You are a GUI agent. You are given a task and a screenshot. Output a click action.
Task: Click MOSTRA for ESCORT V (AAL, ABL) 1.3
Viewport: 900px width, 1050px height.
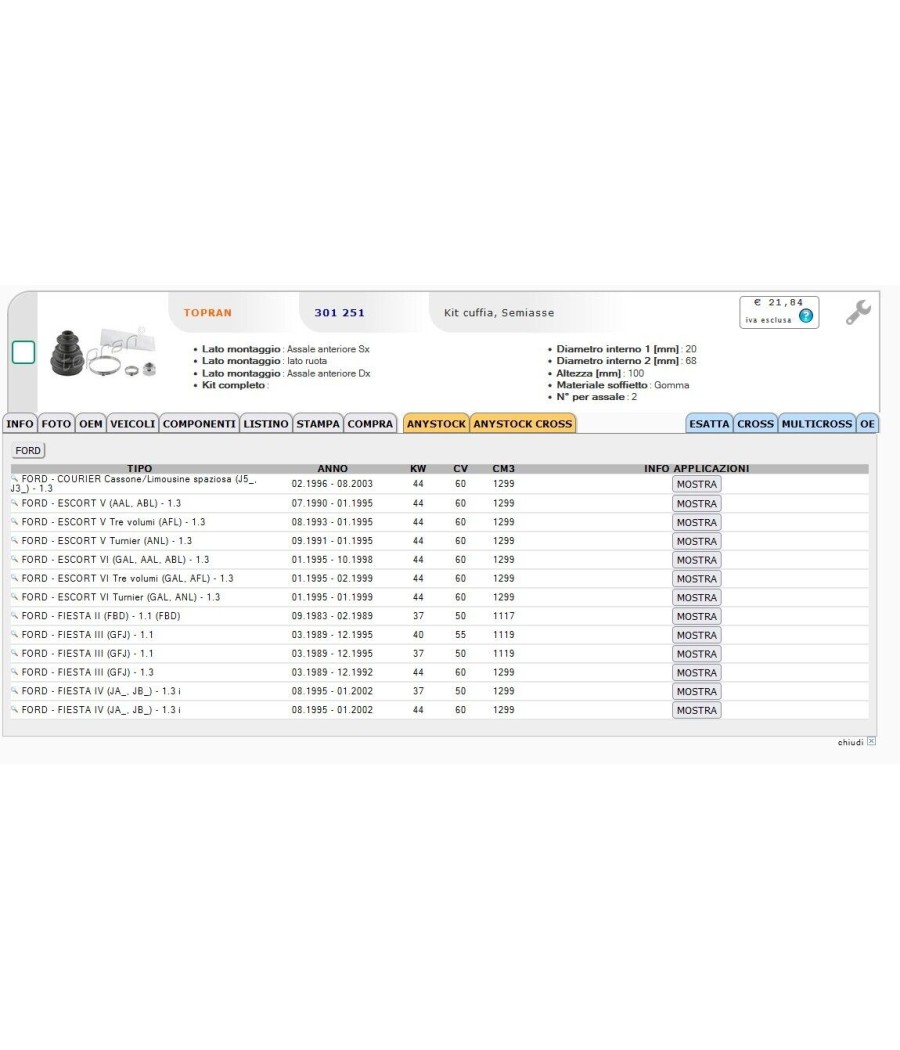(x=696, y=504)
